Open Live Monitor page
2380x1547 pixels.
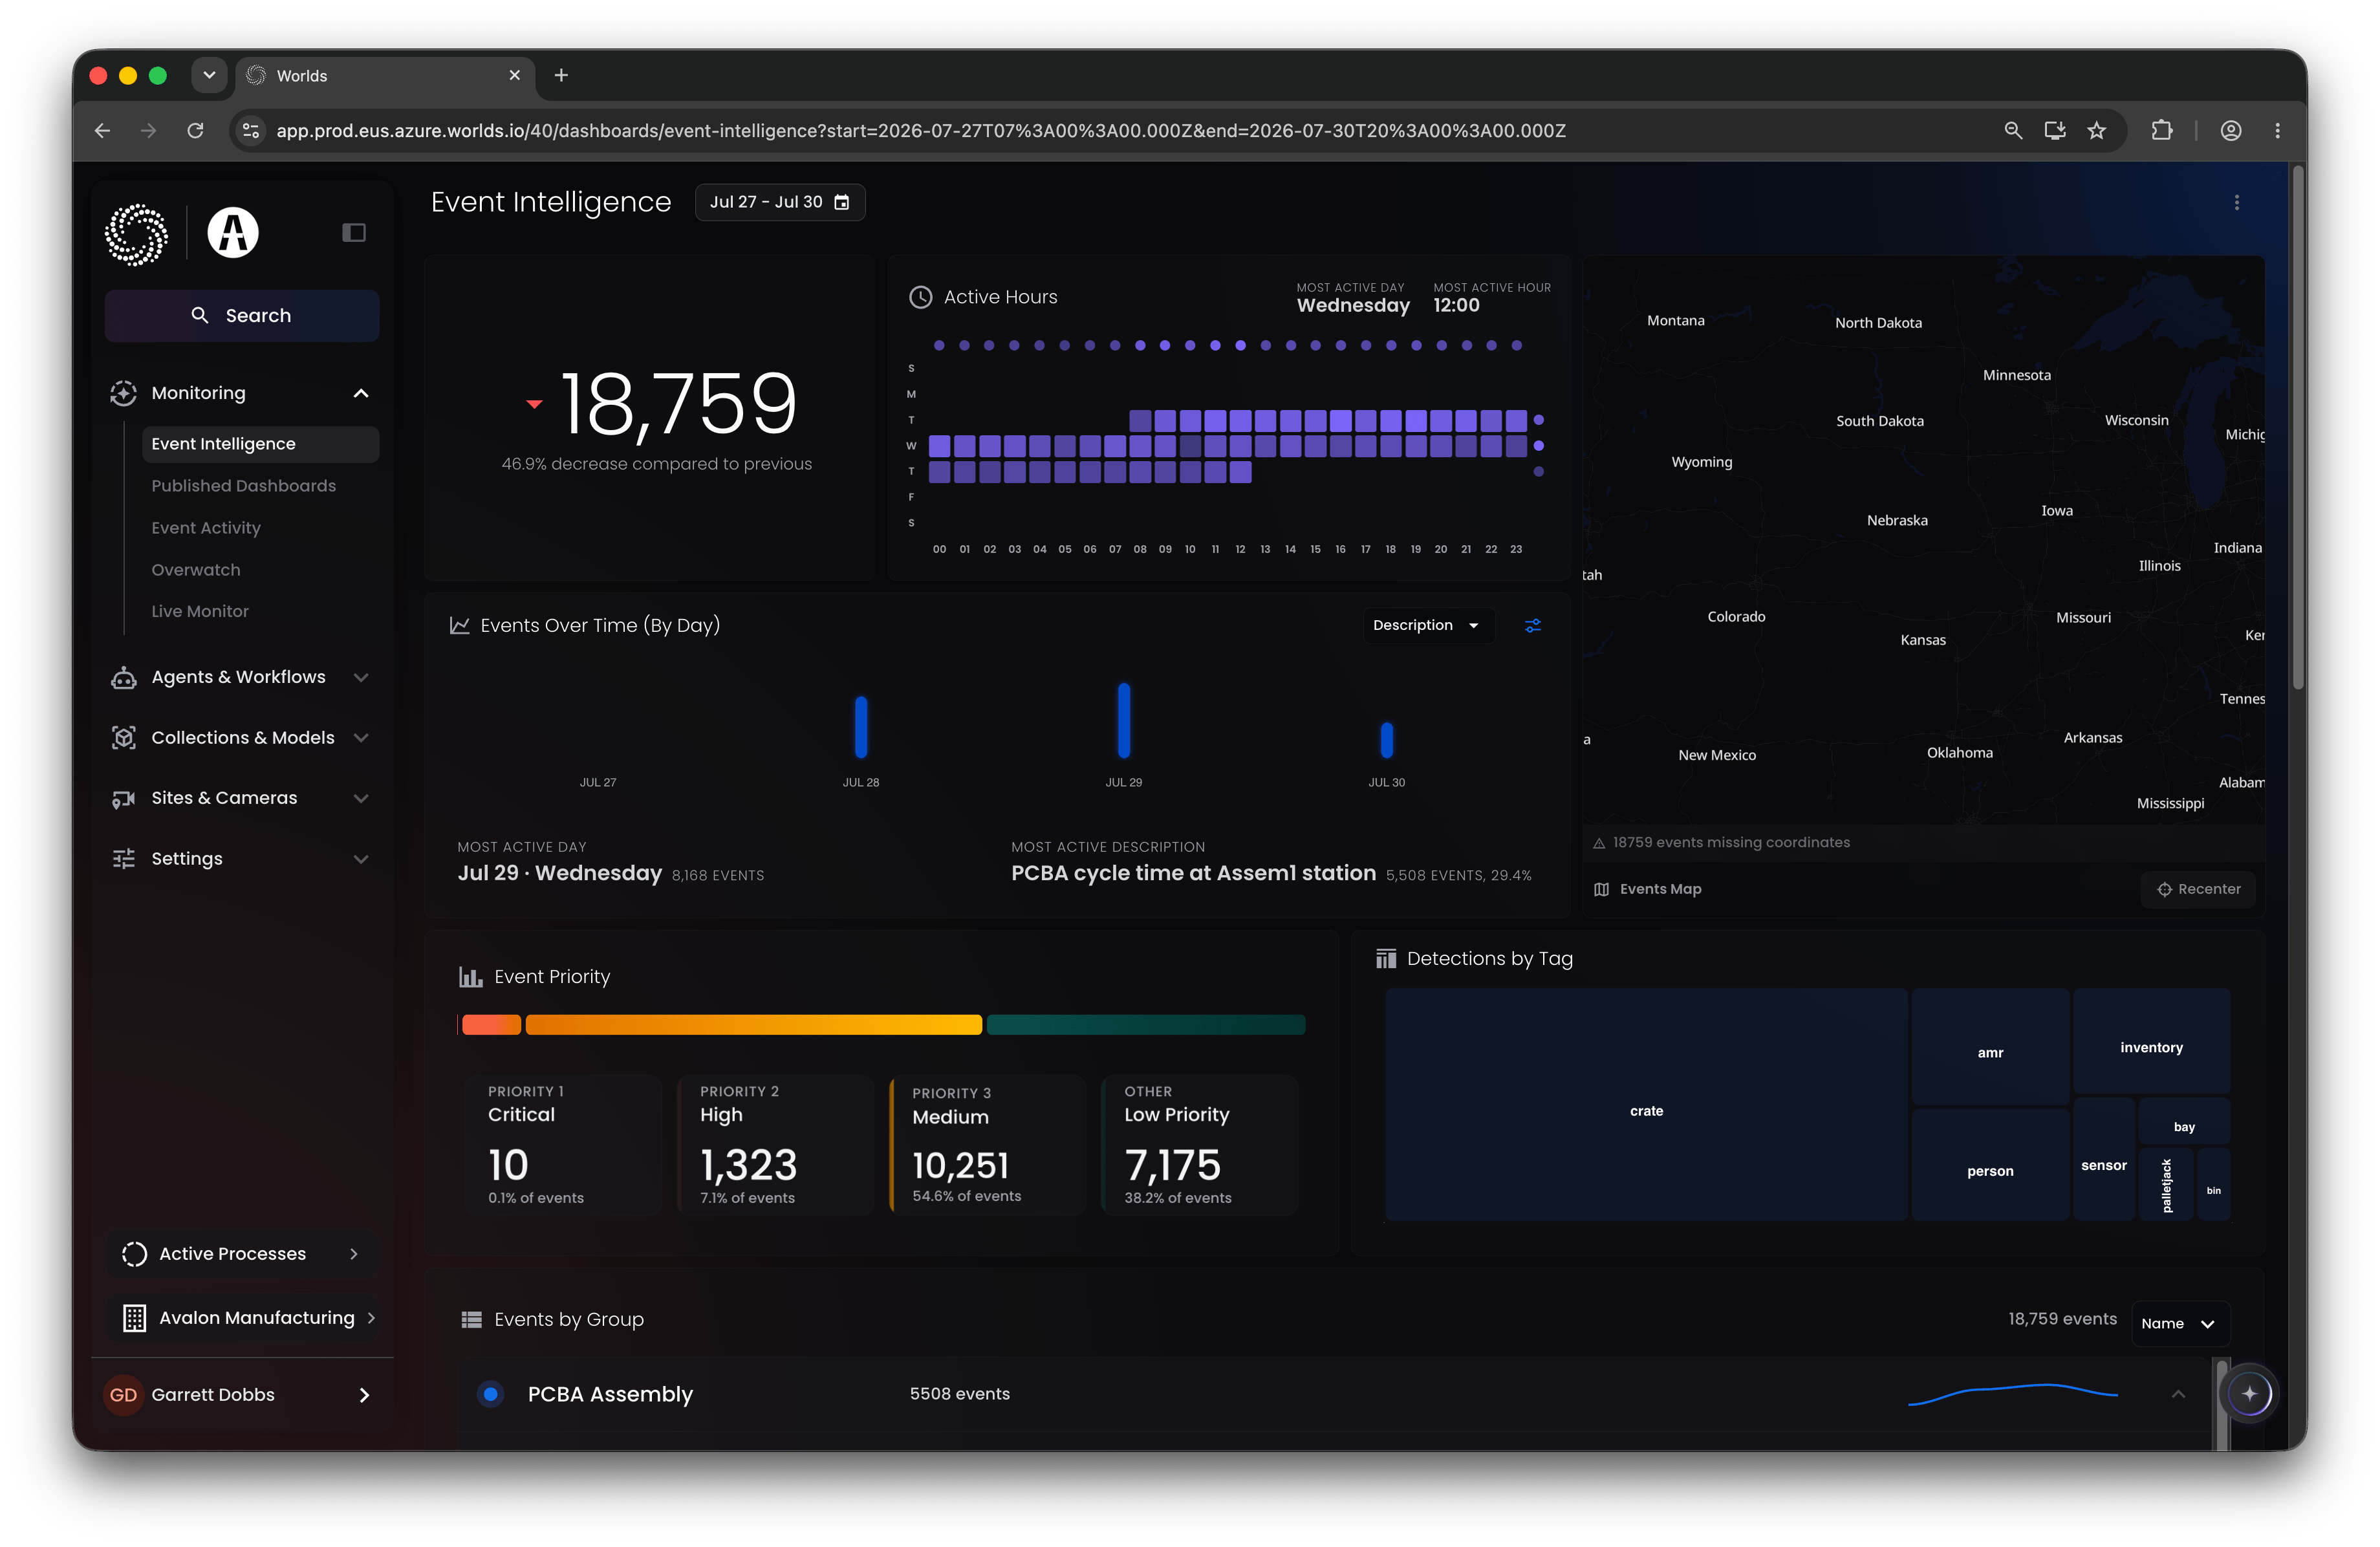[200, 611]
